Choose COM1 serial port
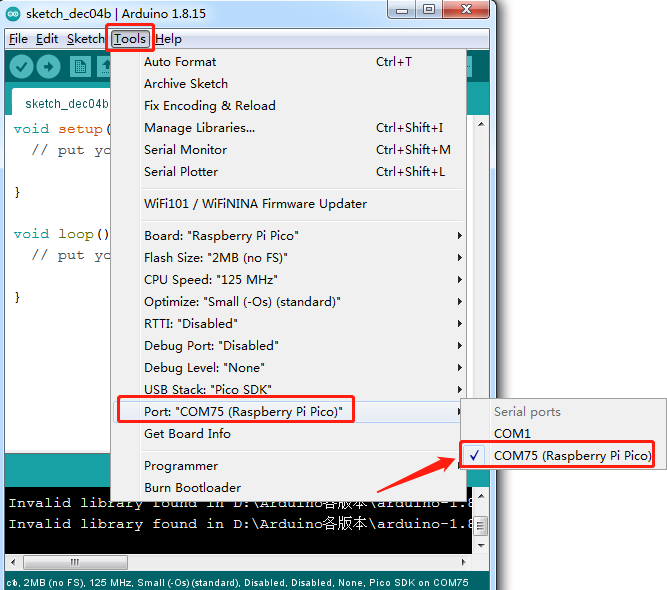Viewport: 667px width, 590px height. pos(563,433)
